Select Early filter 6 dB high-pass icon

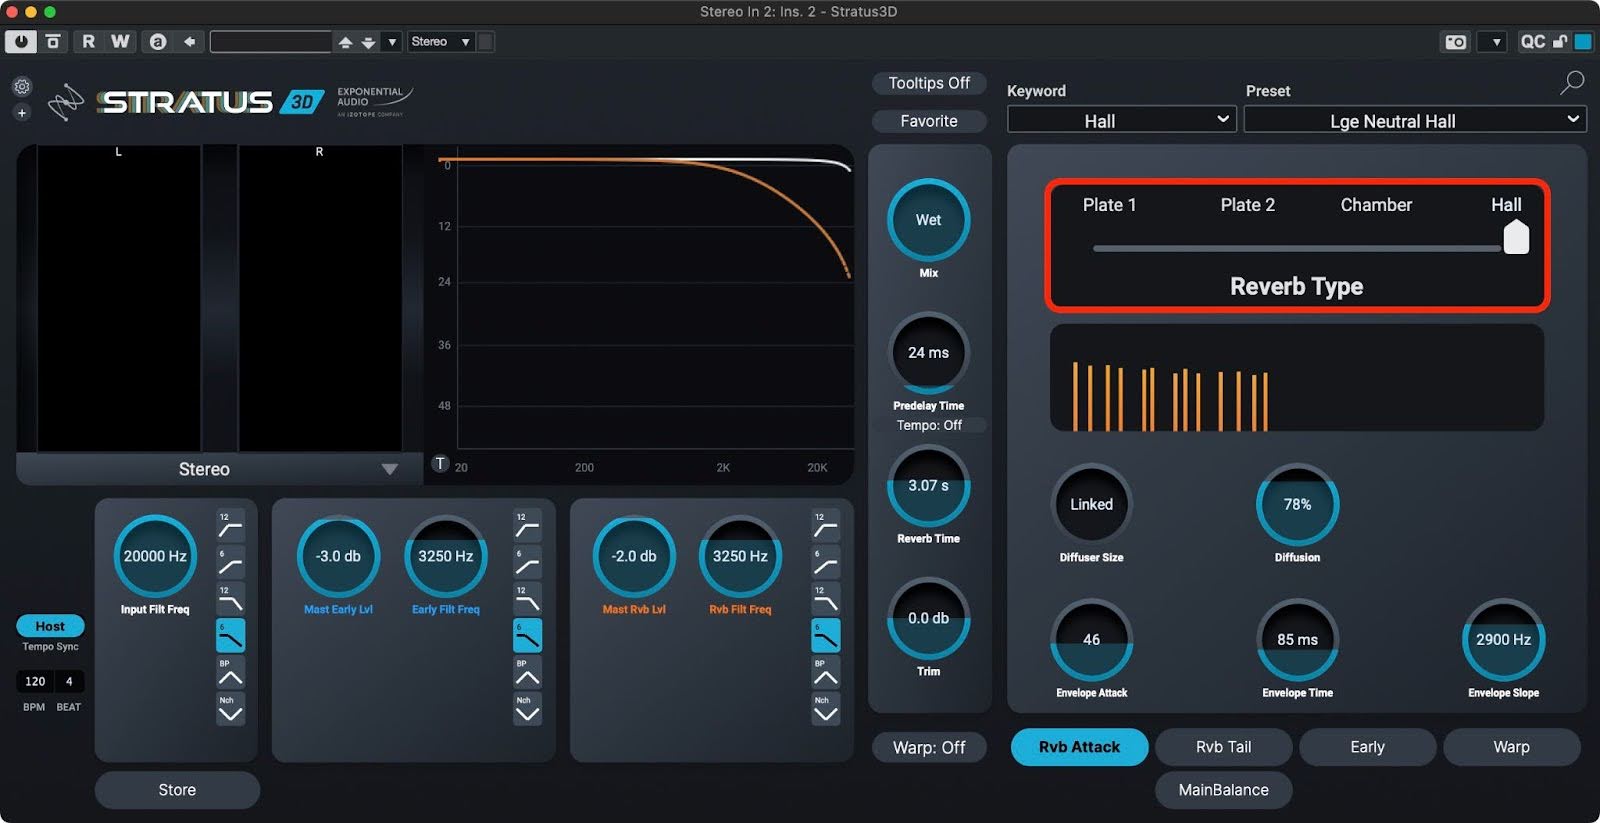coord(527,562)
